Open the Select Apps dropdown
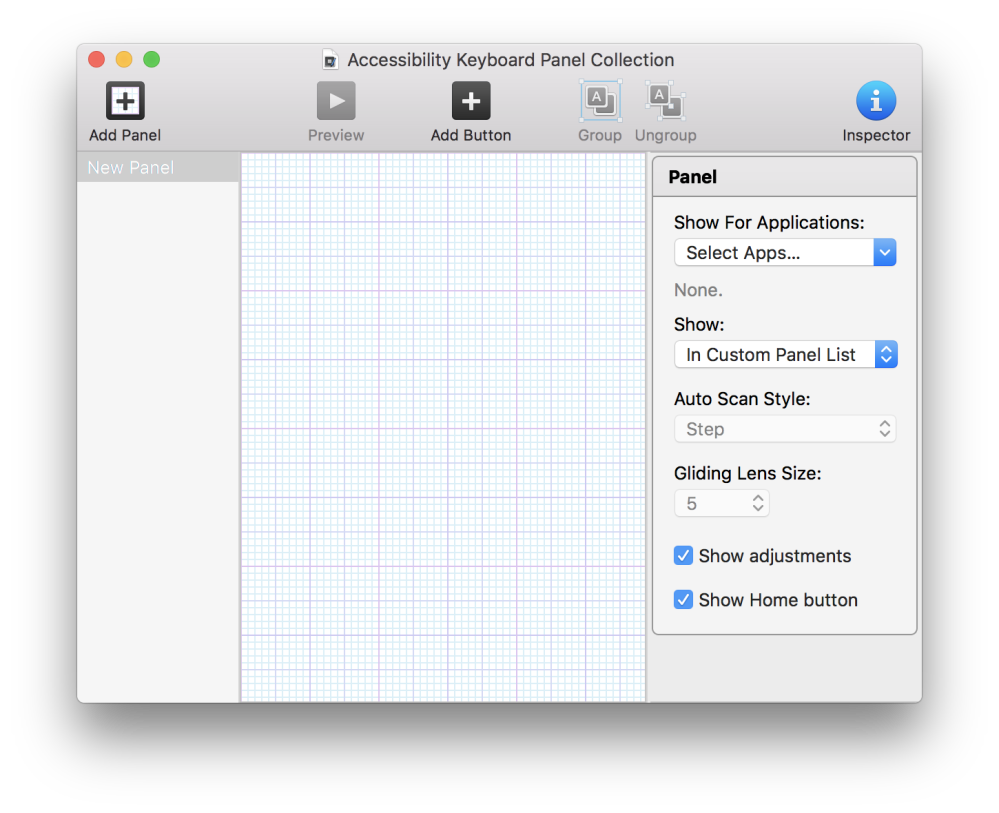999x813 pixels. [x=784, y=252]
